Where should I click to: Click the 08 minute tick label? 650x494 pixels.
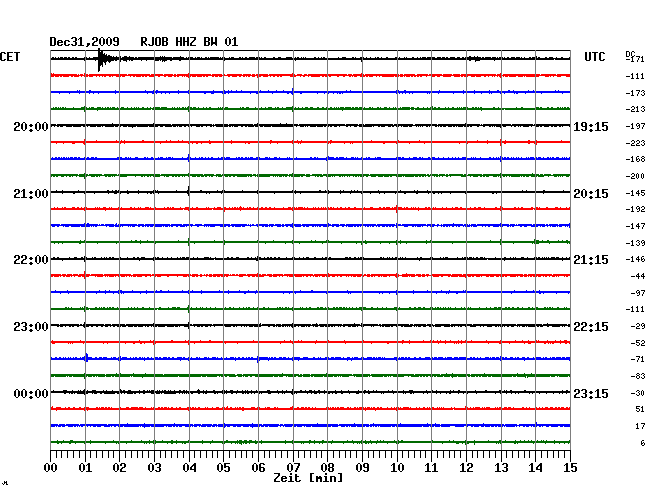(x=327, y=467)
